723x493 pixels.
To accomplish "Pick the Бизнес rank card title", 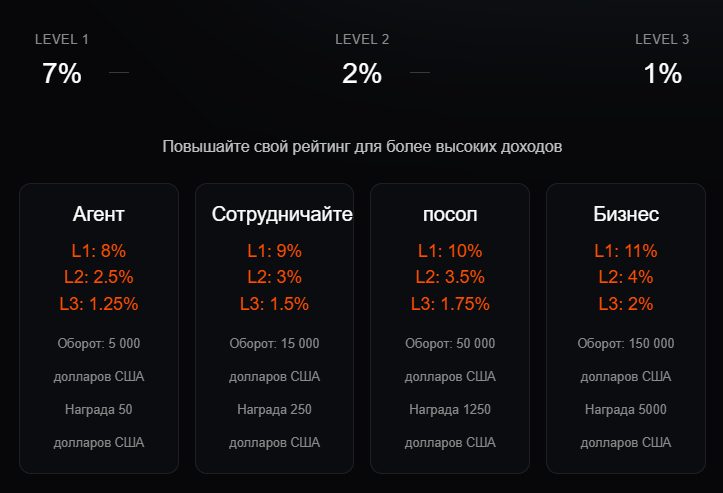I will (626, 214).
